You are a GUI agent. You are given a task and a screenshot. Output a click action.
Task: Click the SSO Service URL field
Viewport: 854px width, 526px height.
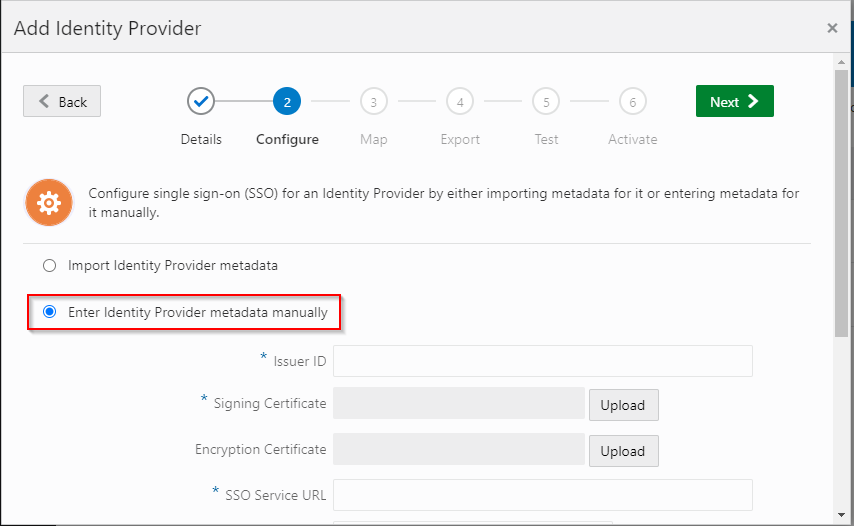tap(542, 494)
